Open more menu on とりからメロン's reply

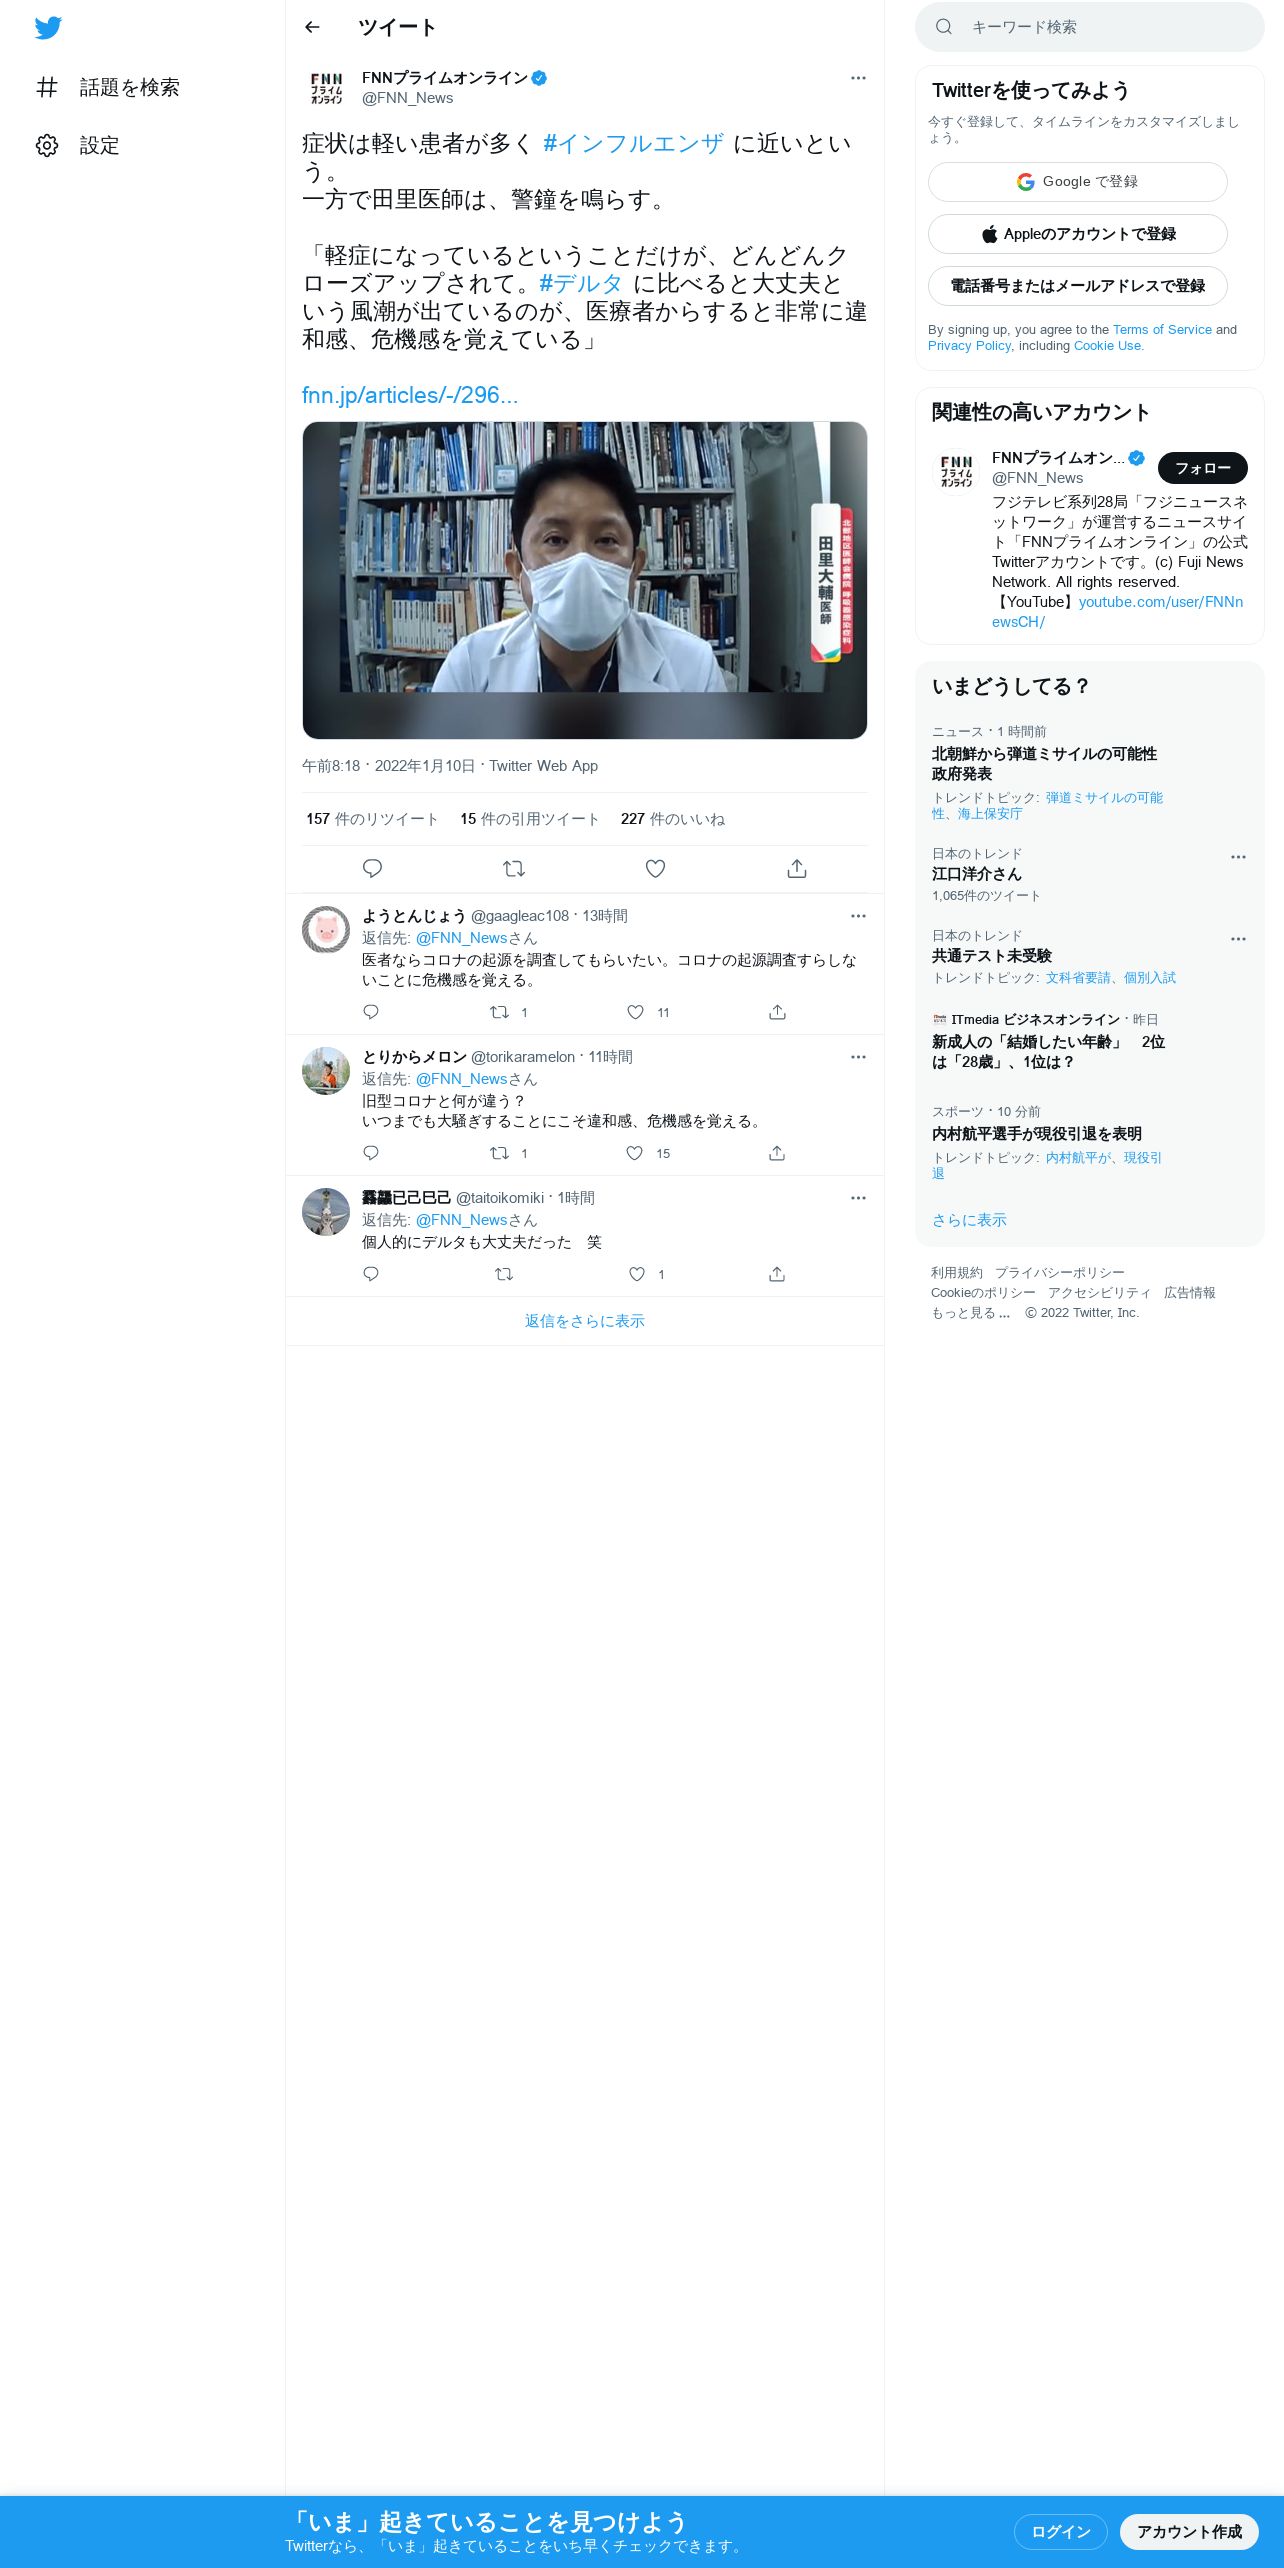click(x=858, y=1057)
